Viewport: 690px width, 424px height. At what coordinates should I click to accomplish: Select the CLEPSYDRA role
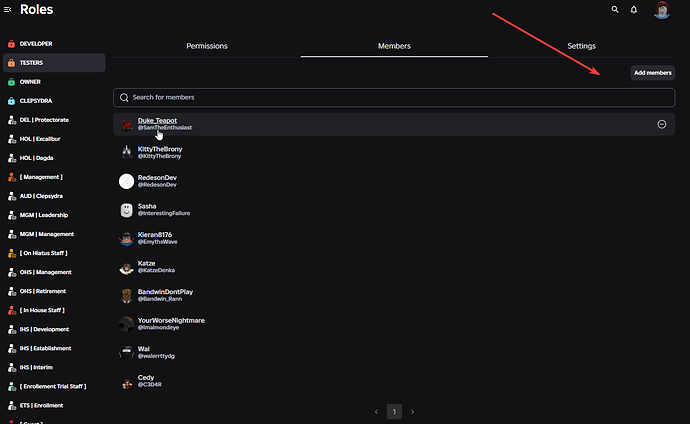click(x=54, y=101)
